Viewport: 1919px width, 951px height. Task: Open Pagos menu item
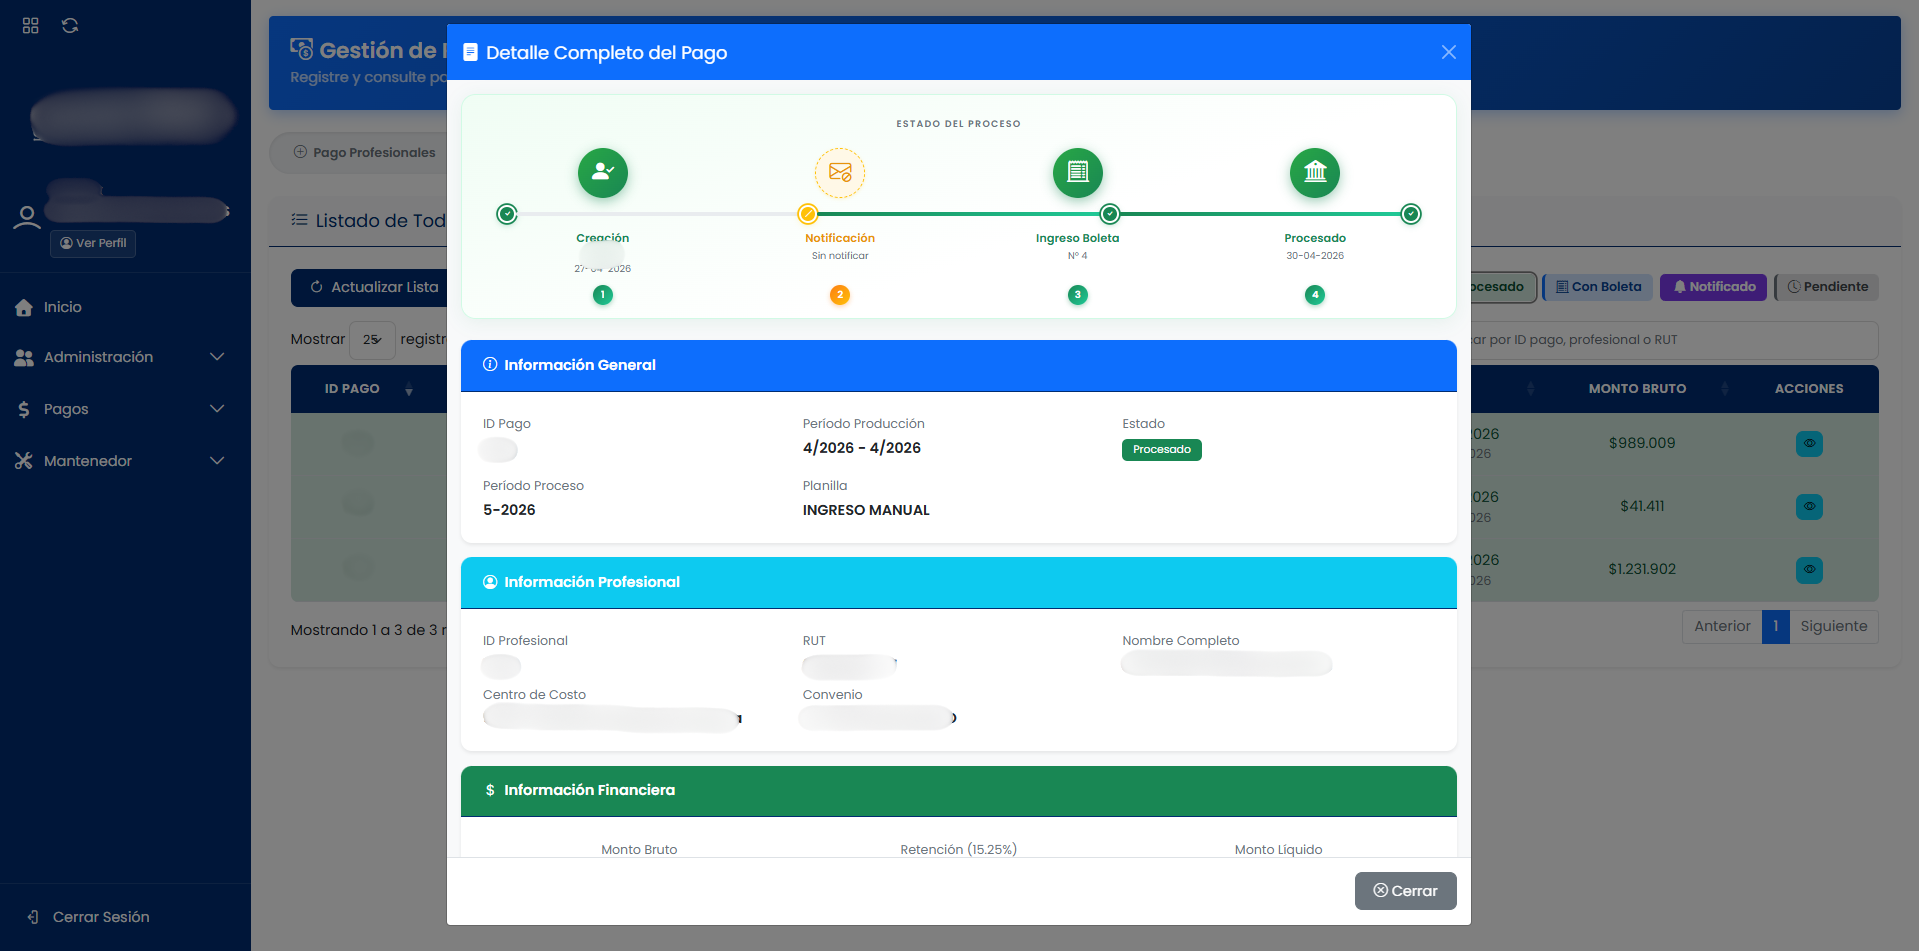(66, 409)
